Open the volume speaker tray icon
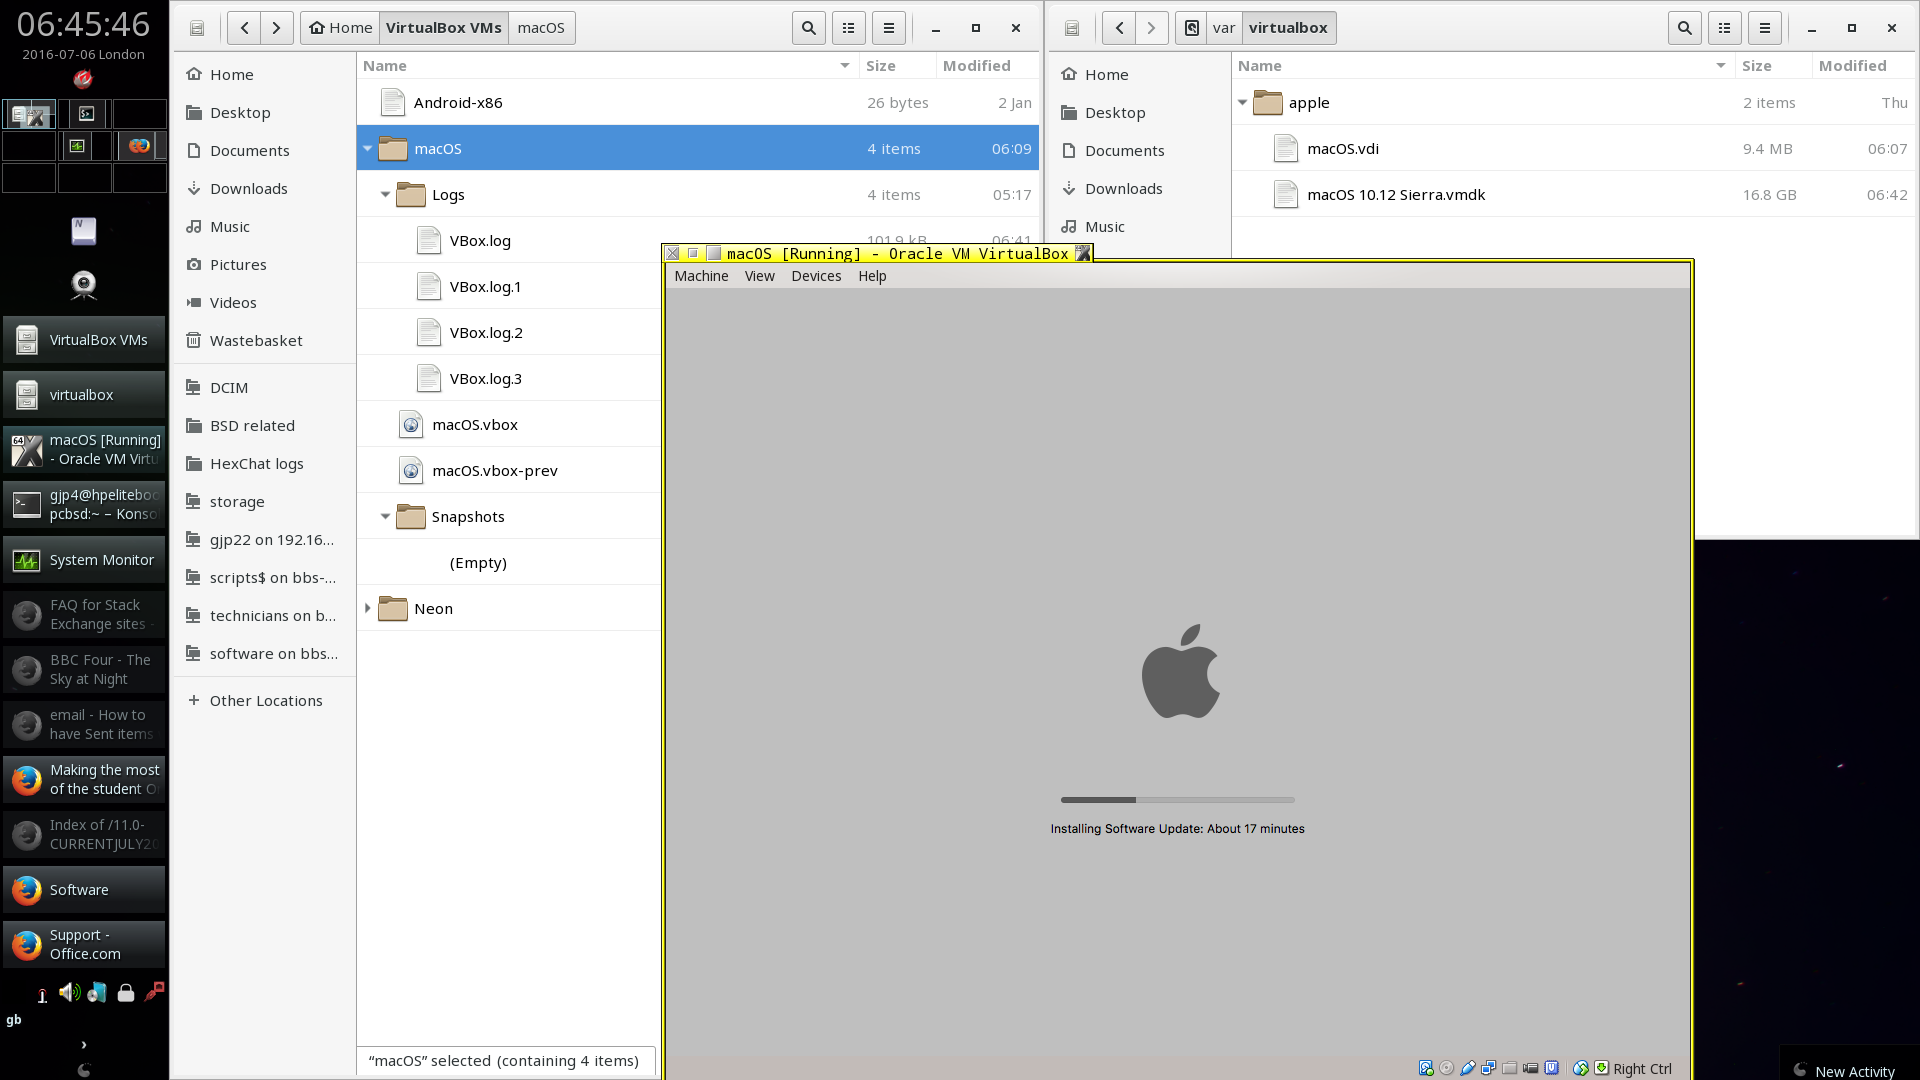Screen dimensions: 1920x1080 point(69,992)
